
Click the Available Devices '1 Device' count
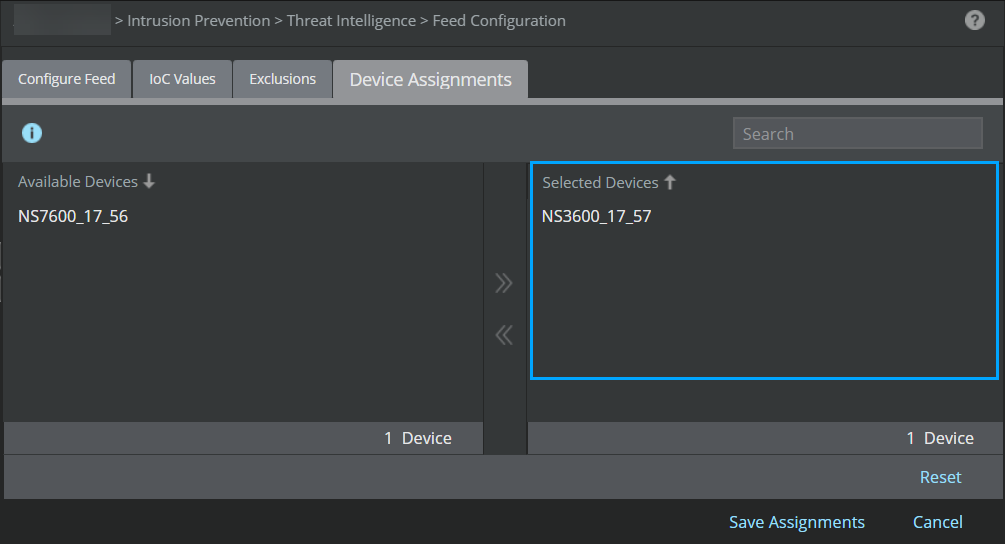[418, 438]
